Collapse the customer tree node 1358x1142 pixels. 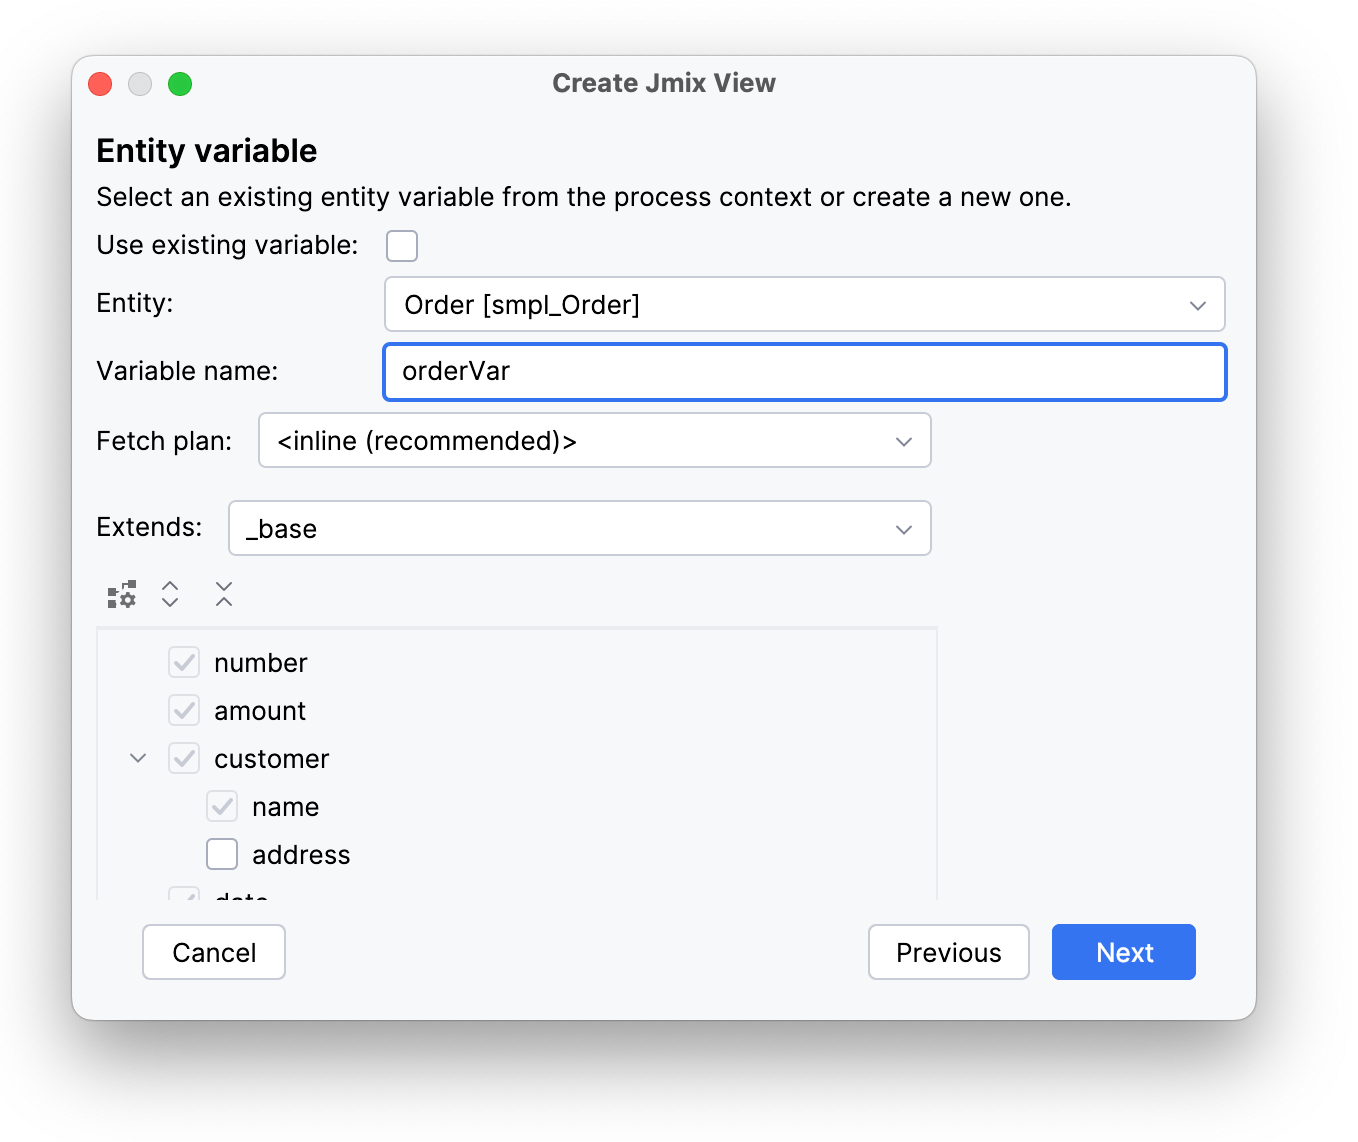[x=138, y=759]
